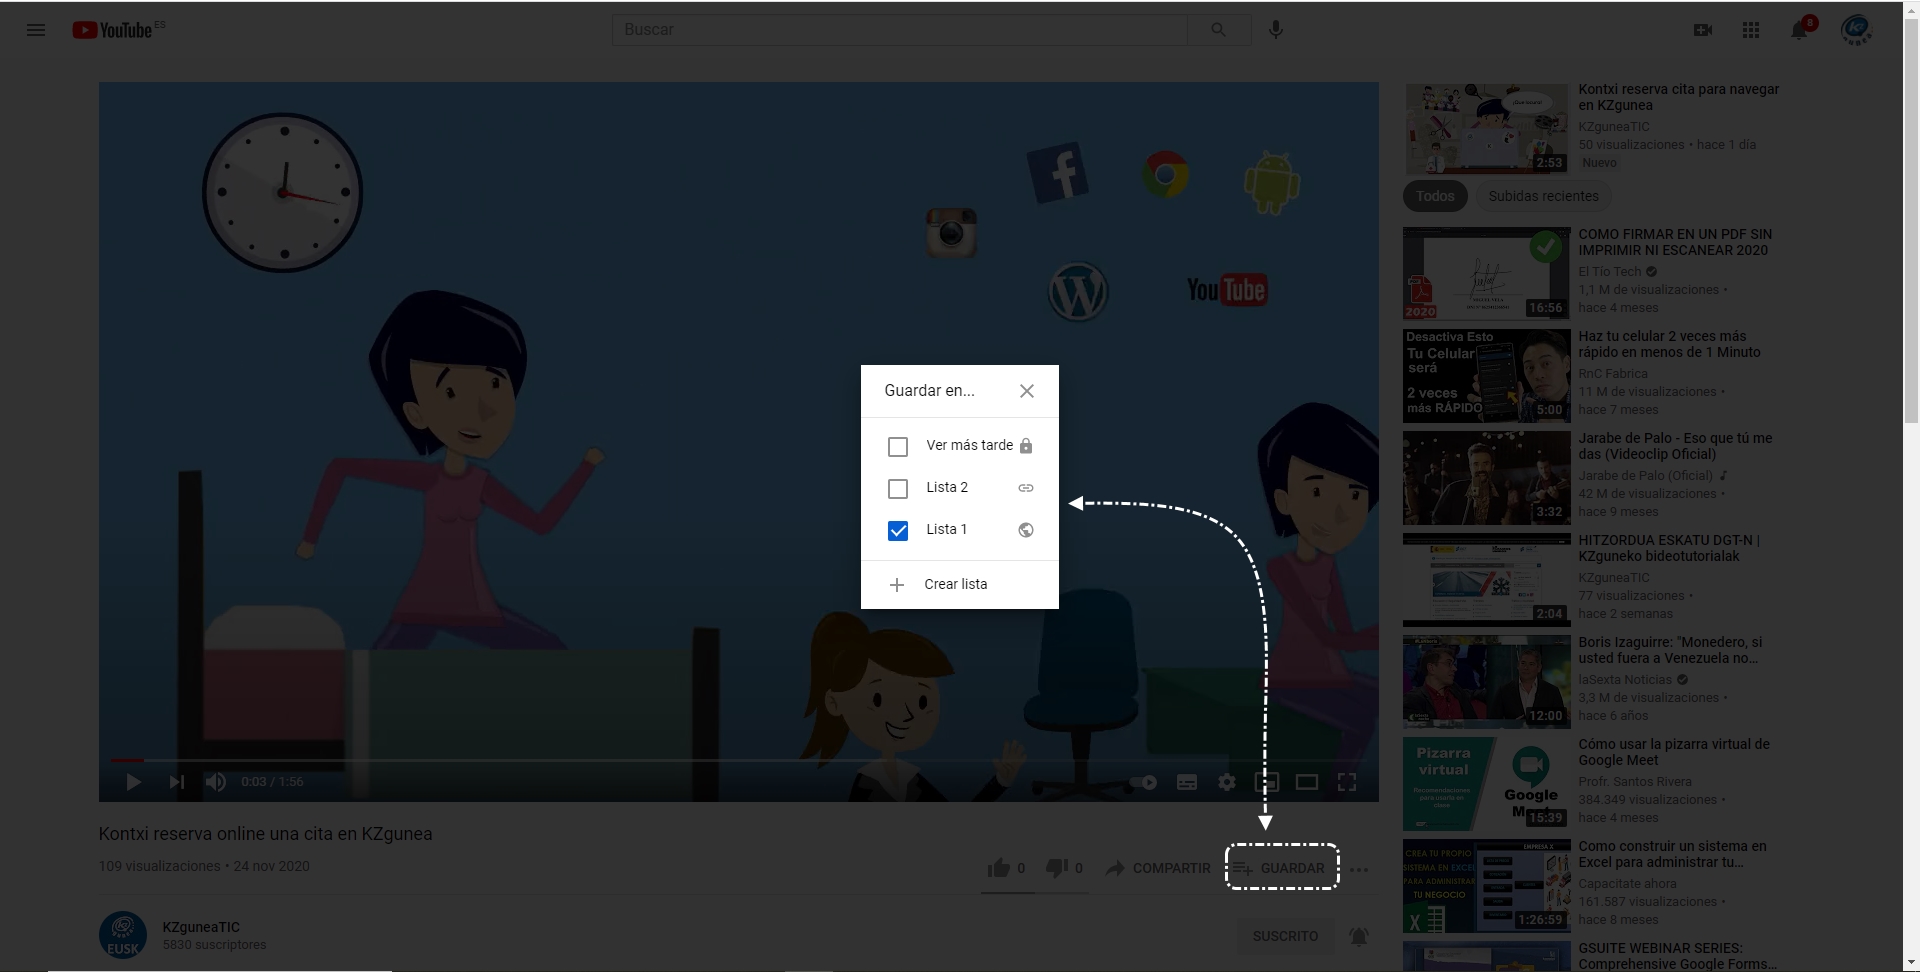Viewport: 1920px width, 972px height.
Task: Close the Guardar en dialog
Action: tap(1027, 391)
